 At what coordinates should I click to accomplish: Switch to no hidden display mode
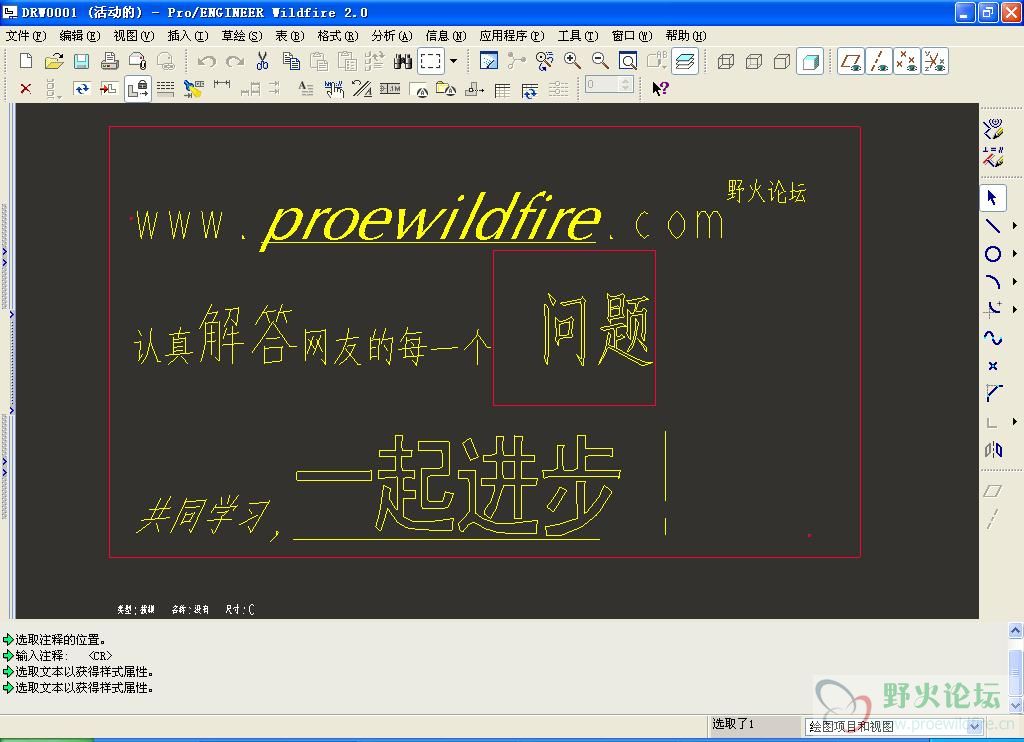click(782, 61)
